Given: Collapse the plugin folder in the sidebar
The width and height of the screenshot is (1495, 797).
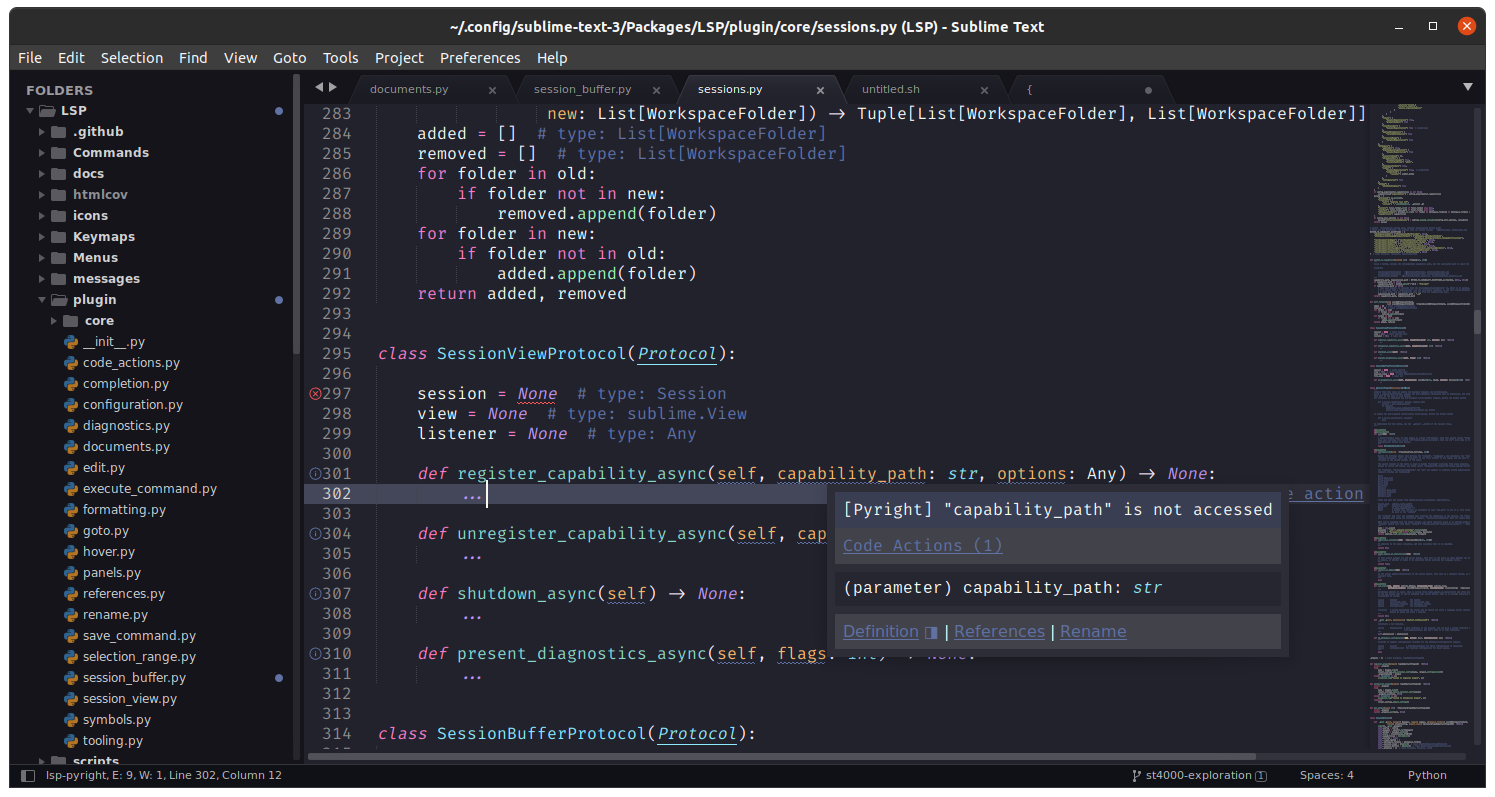Looking at the screenshot, I should (x=41, y=299).
